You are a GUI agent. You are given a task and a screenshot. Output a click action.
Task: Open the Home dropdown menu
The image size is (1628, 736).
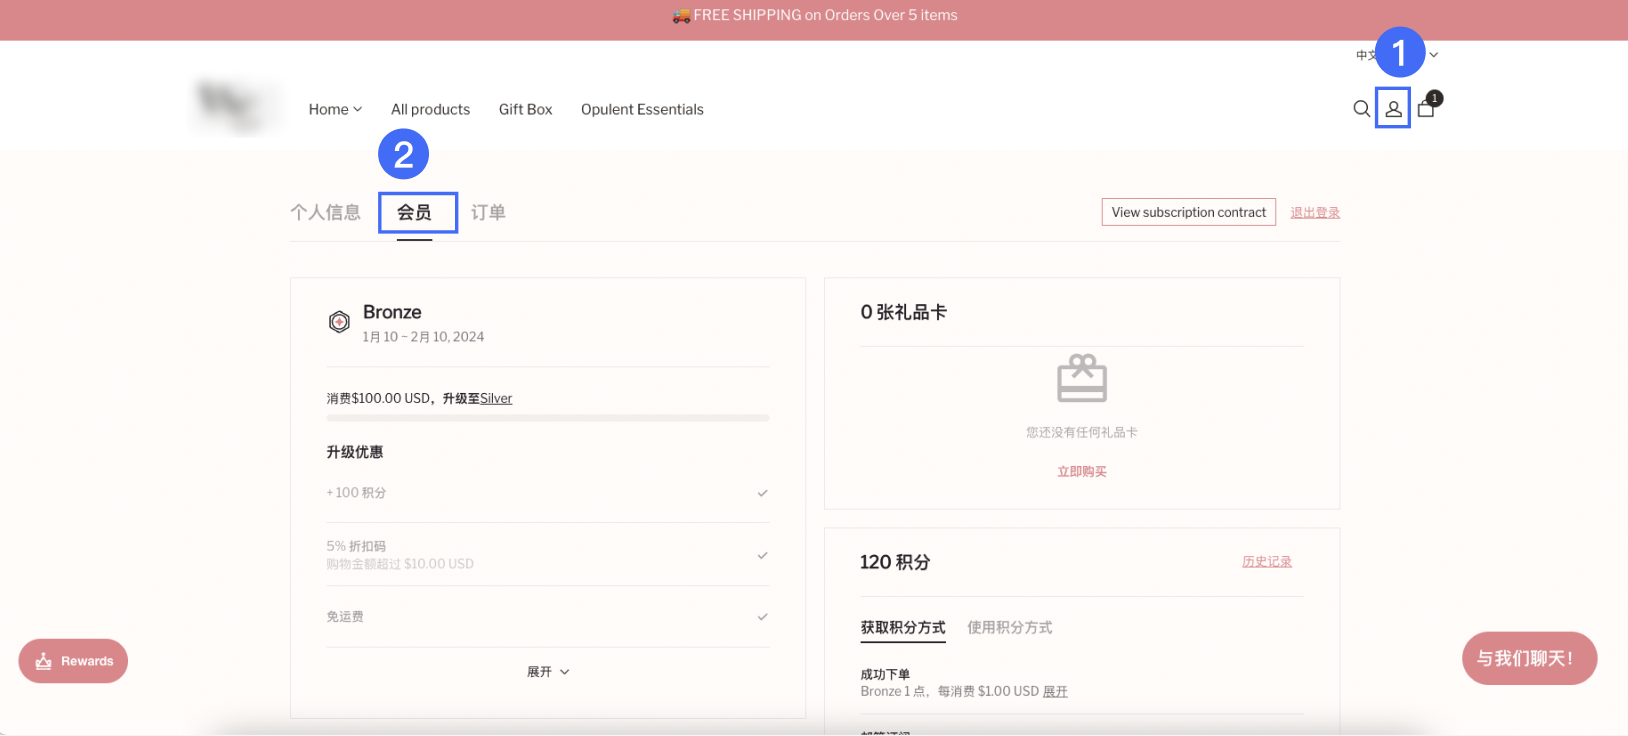point(335,109)
